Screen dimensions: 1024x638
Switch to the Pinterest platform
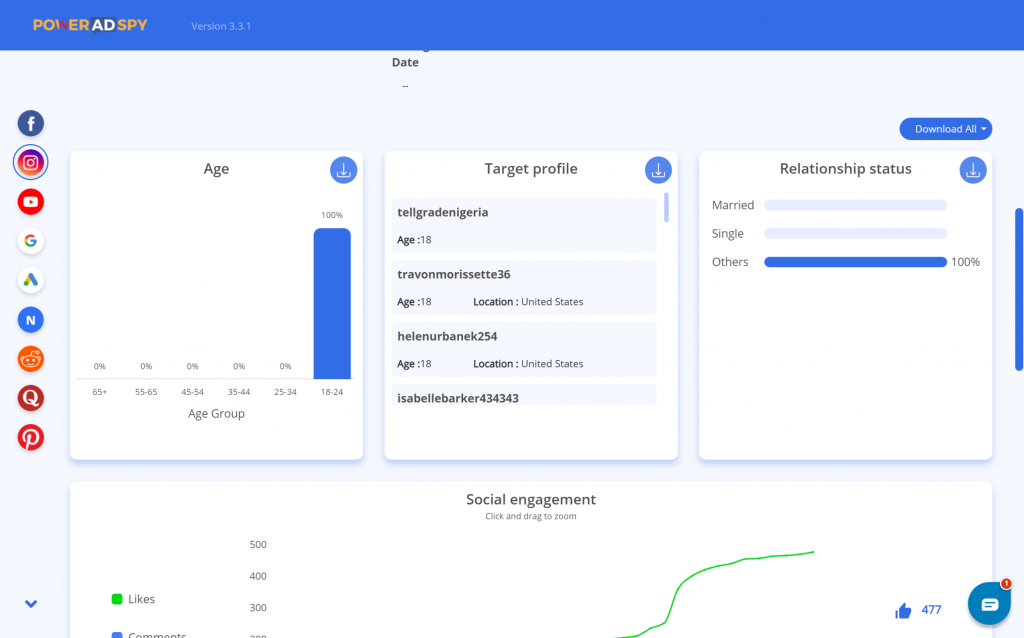(30, 438)
